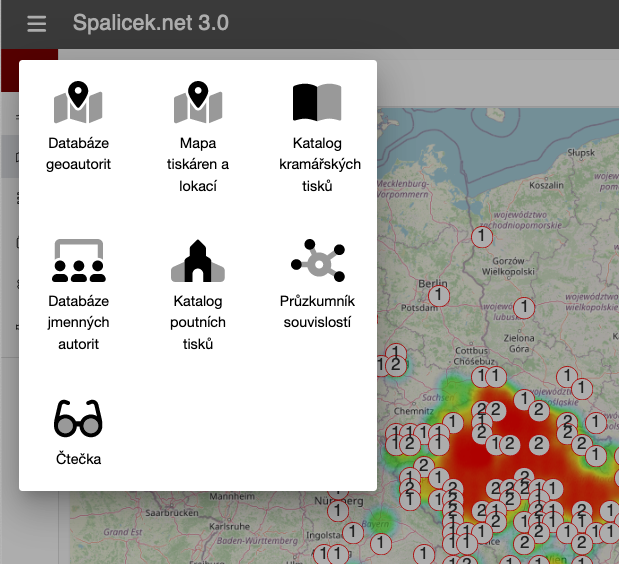This screenshot has width=619, height=564.
Task: Click the chapel pilgrimage prints icon
Action: click(x=198, y=261)
